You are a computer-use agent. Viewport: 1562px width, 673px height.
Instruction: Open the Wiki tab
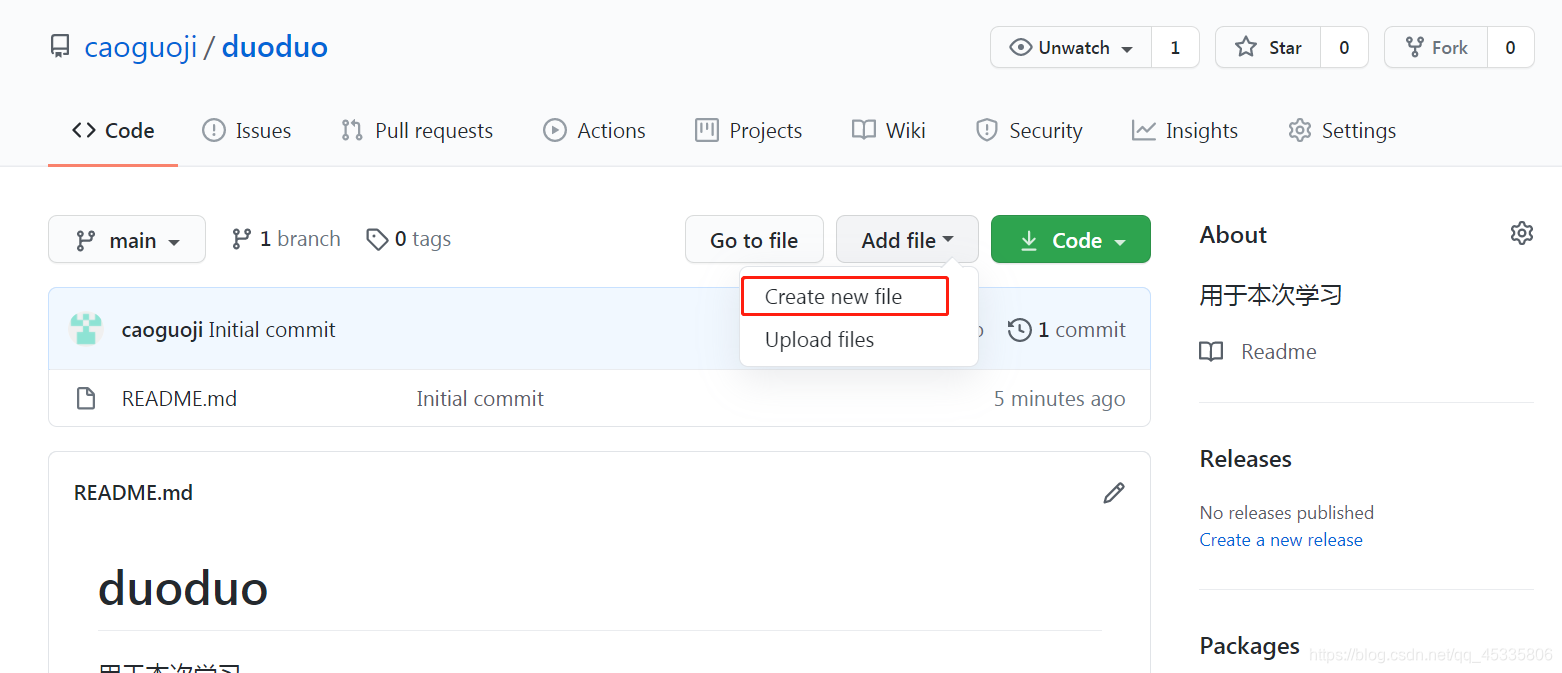click(x=889, y=131)
